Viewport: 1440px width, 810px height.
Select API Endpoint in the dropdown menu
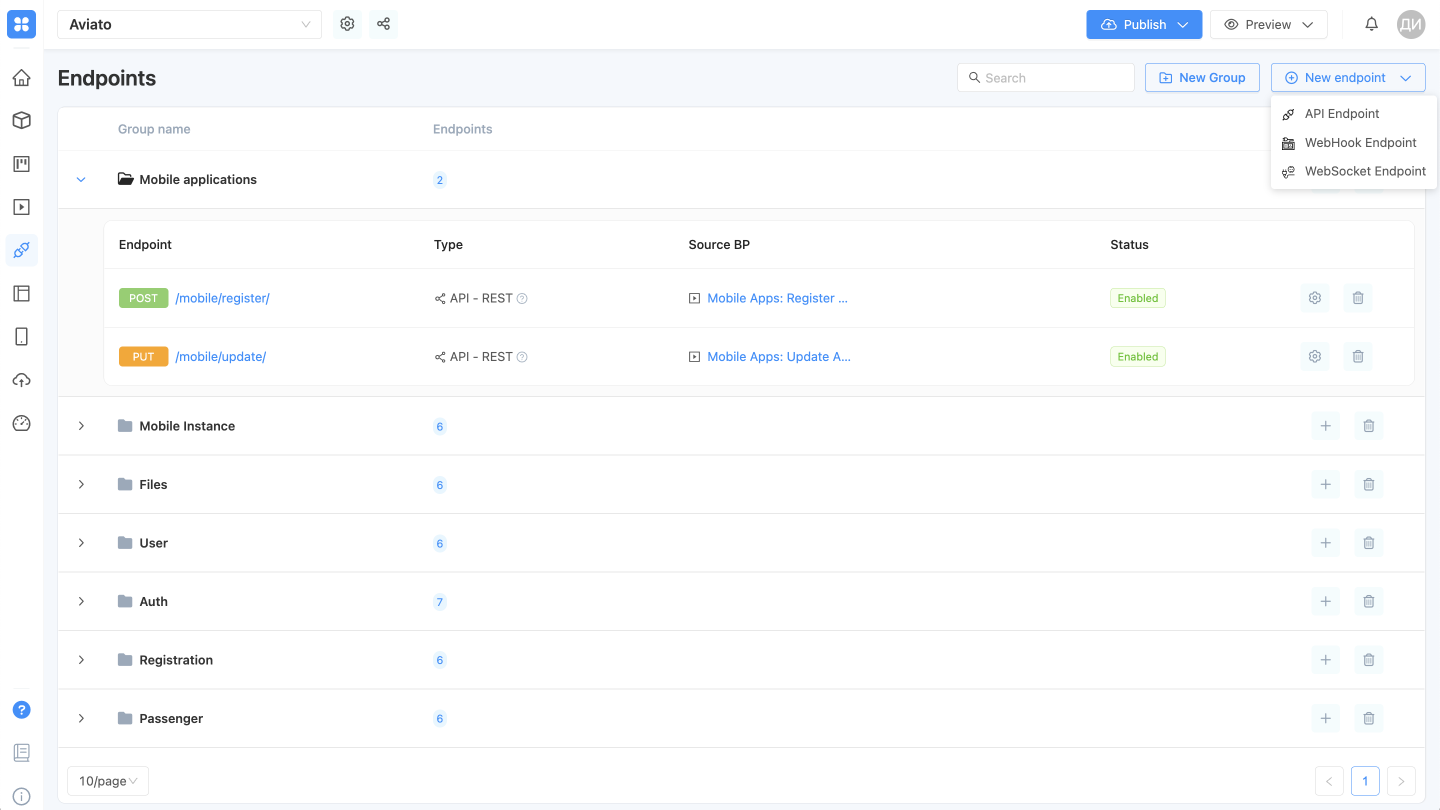[x=1341, y=113]
